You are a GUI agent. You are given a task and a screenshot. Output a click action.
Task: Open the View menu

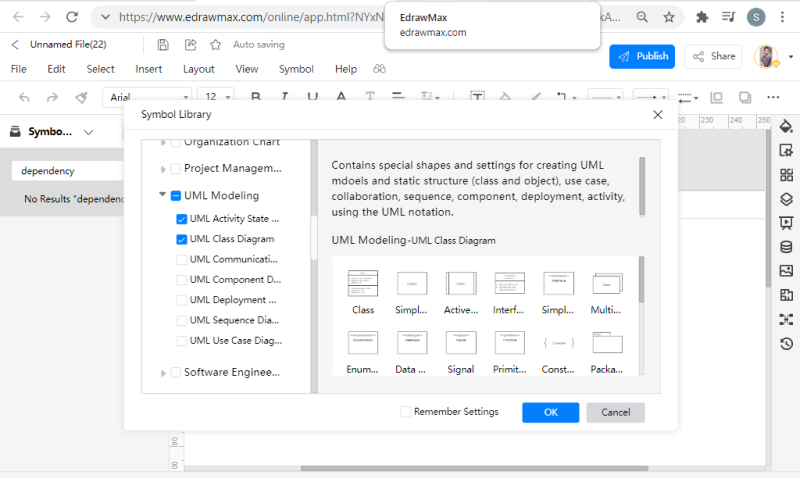[x=246, y=69]
